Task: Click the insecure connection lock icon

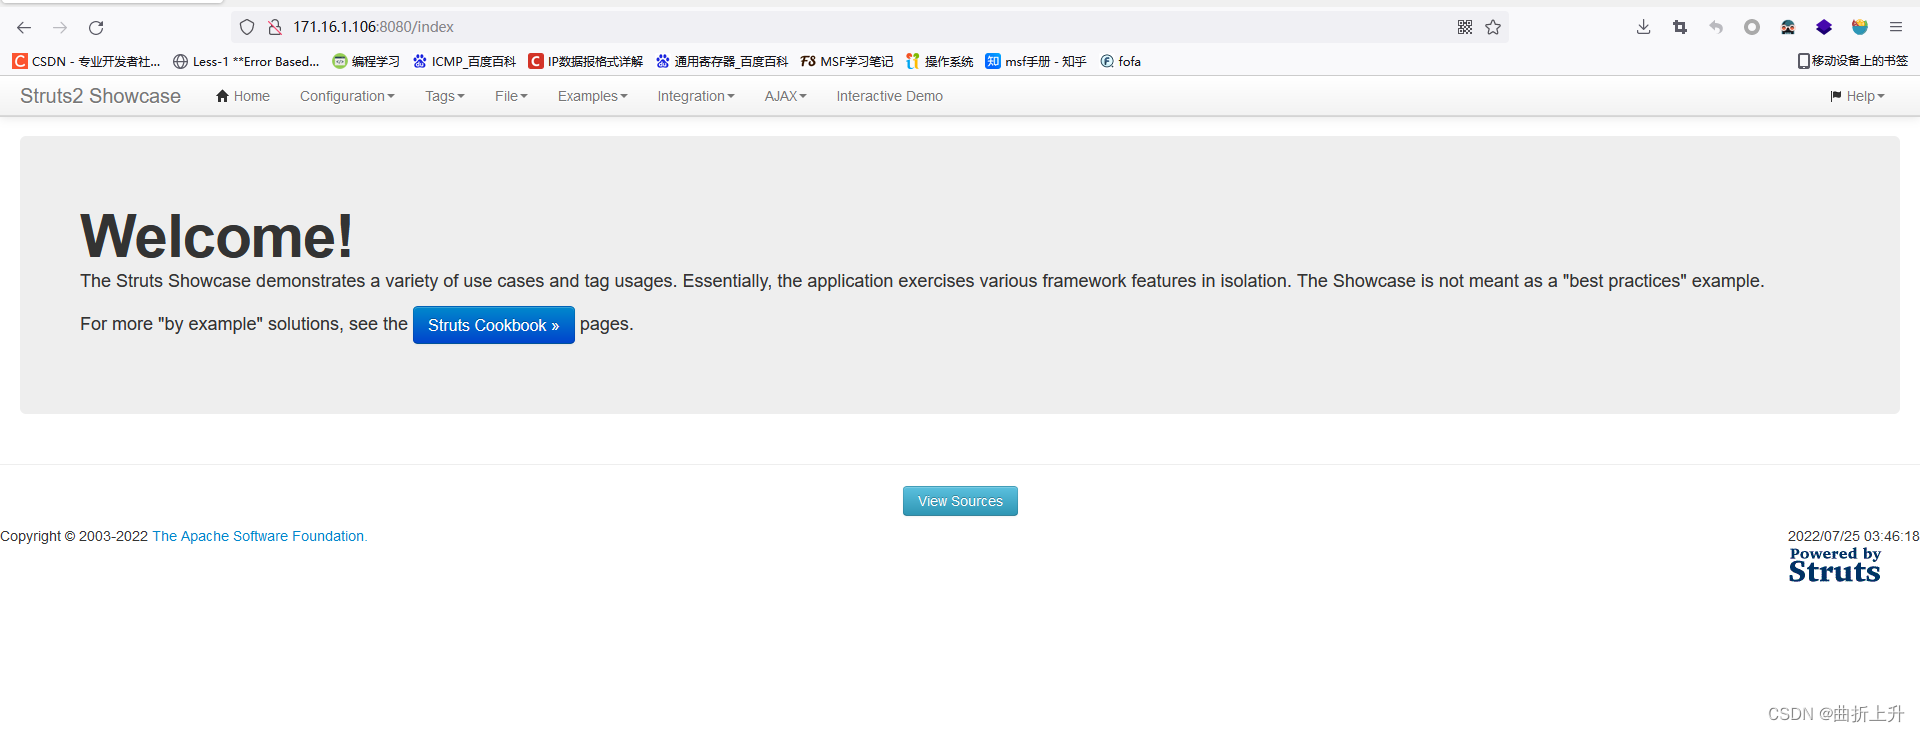Action: (275, 27)
